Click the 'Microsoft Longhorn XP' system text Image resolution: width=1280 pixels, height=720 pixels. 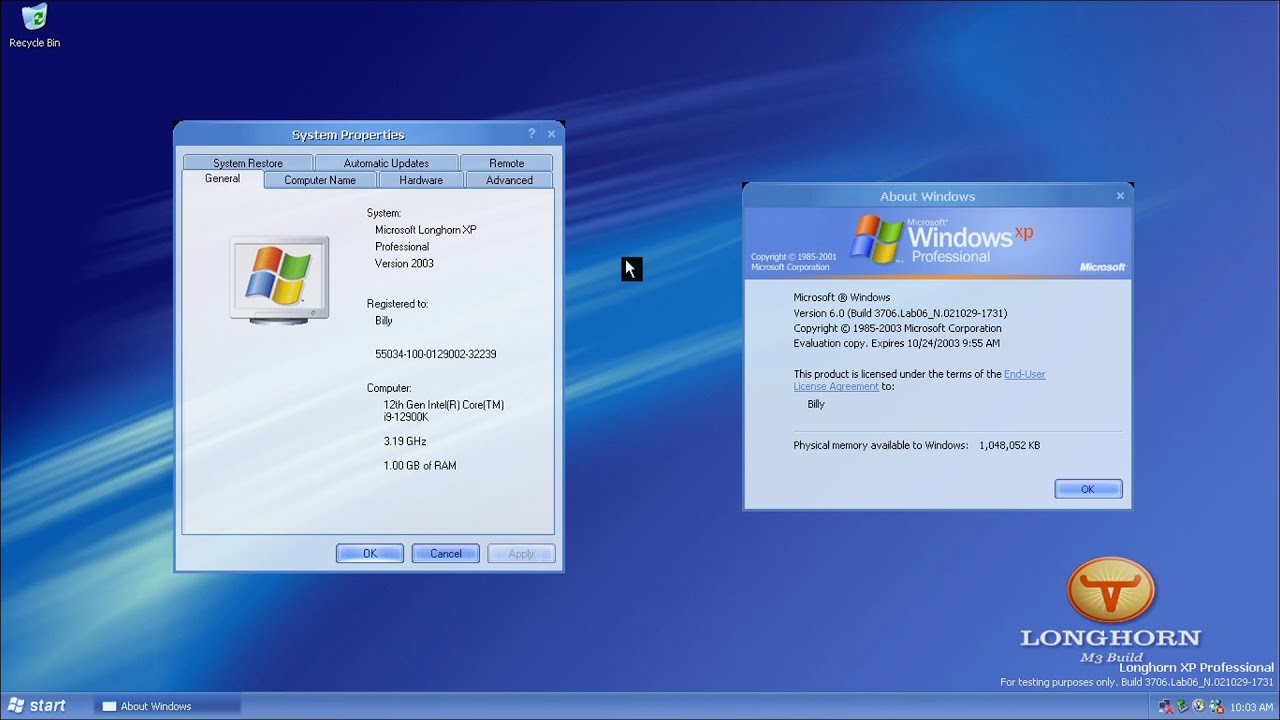pos(426,230)
